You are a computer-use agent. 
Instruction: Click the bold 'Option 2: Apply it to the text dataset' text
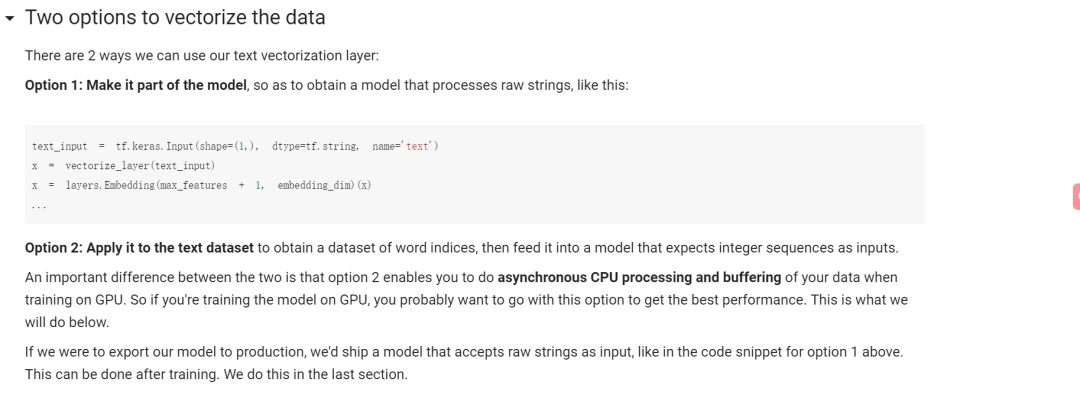140,247
